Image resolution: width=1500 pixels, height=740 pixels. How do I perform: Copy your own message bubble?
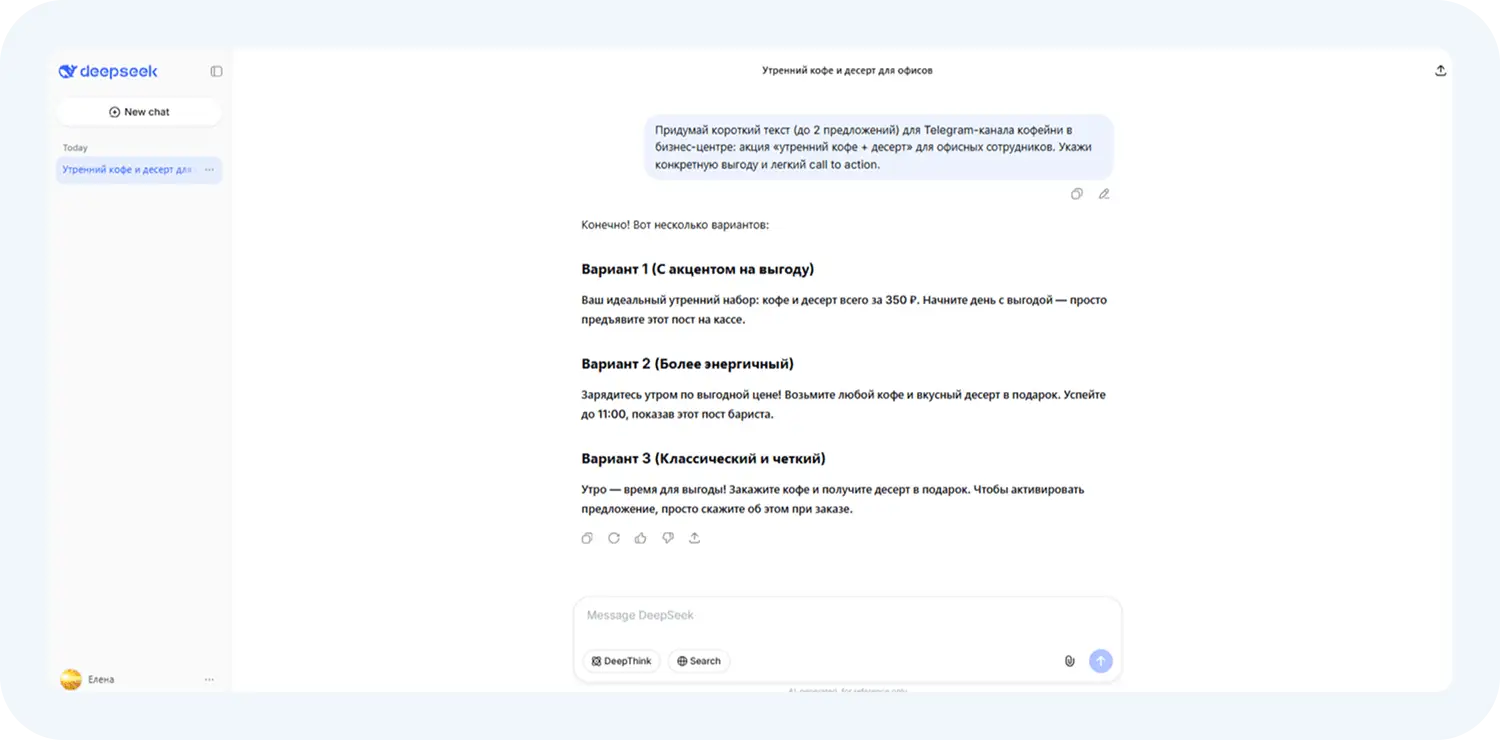tap(1077, 193)
